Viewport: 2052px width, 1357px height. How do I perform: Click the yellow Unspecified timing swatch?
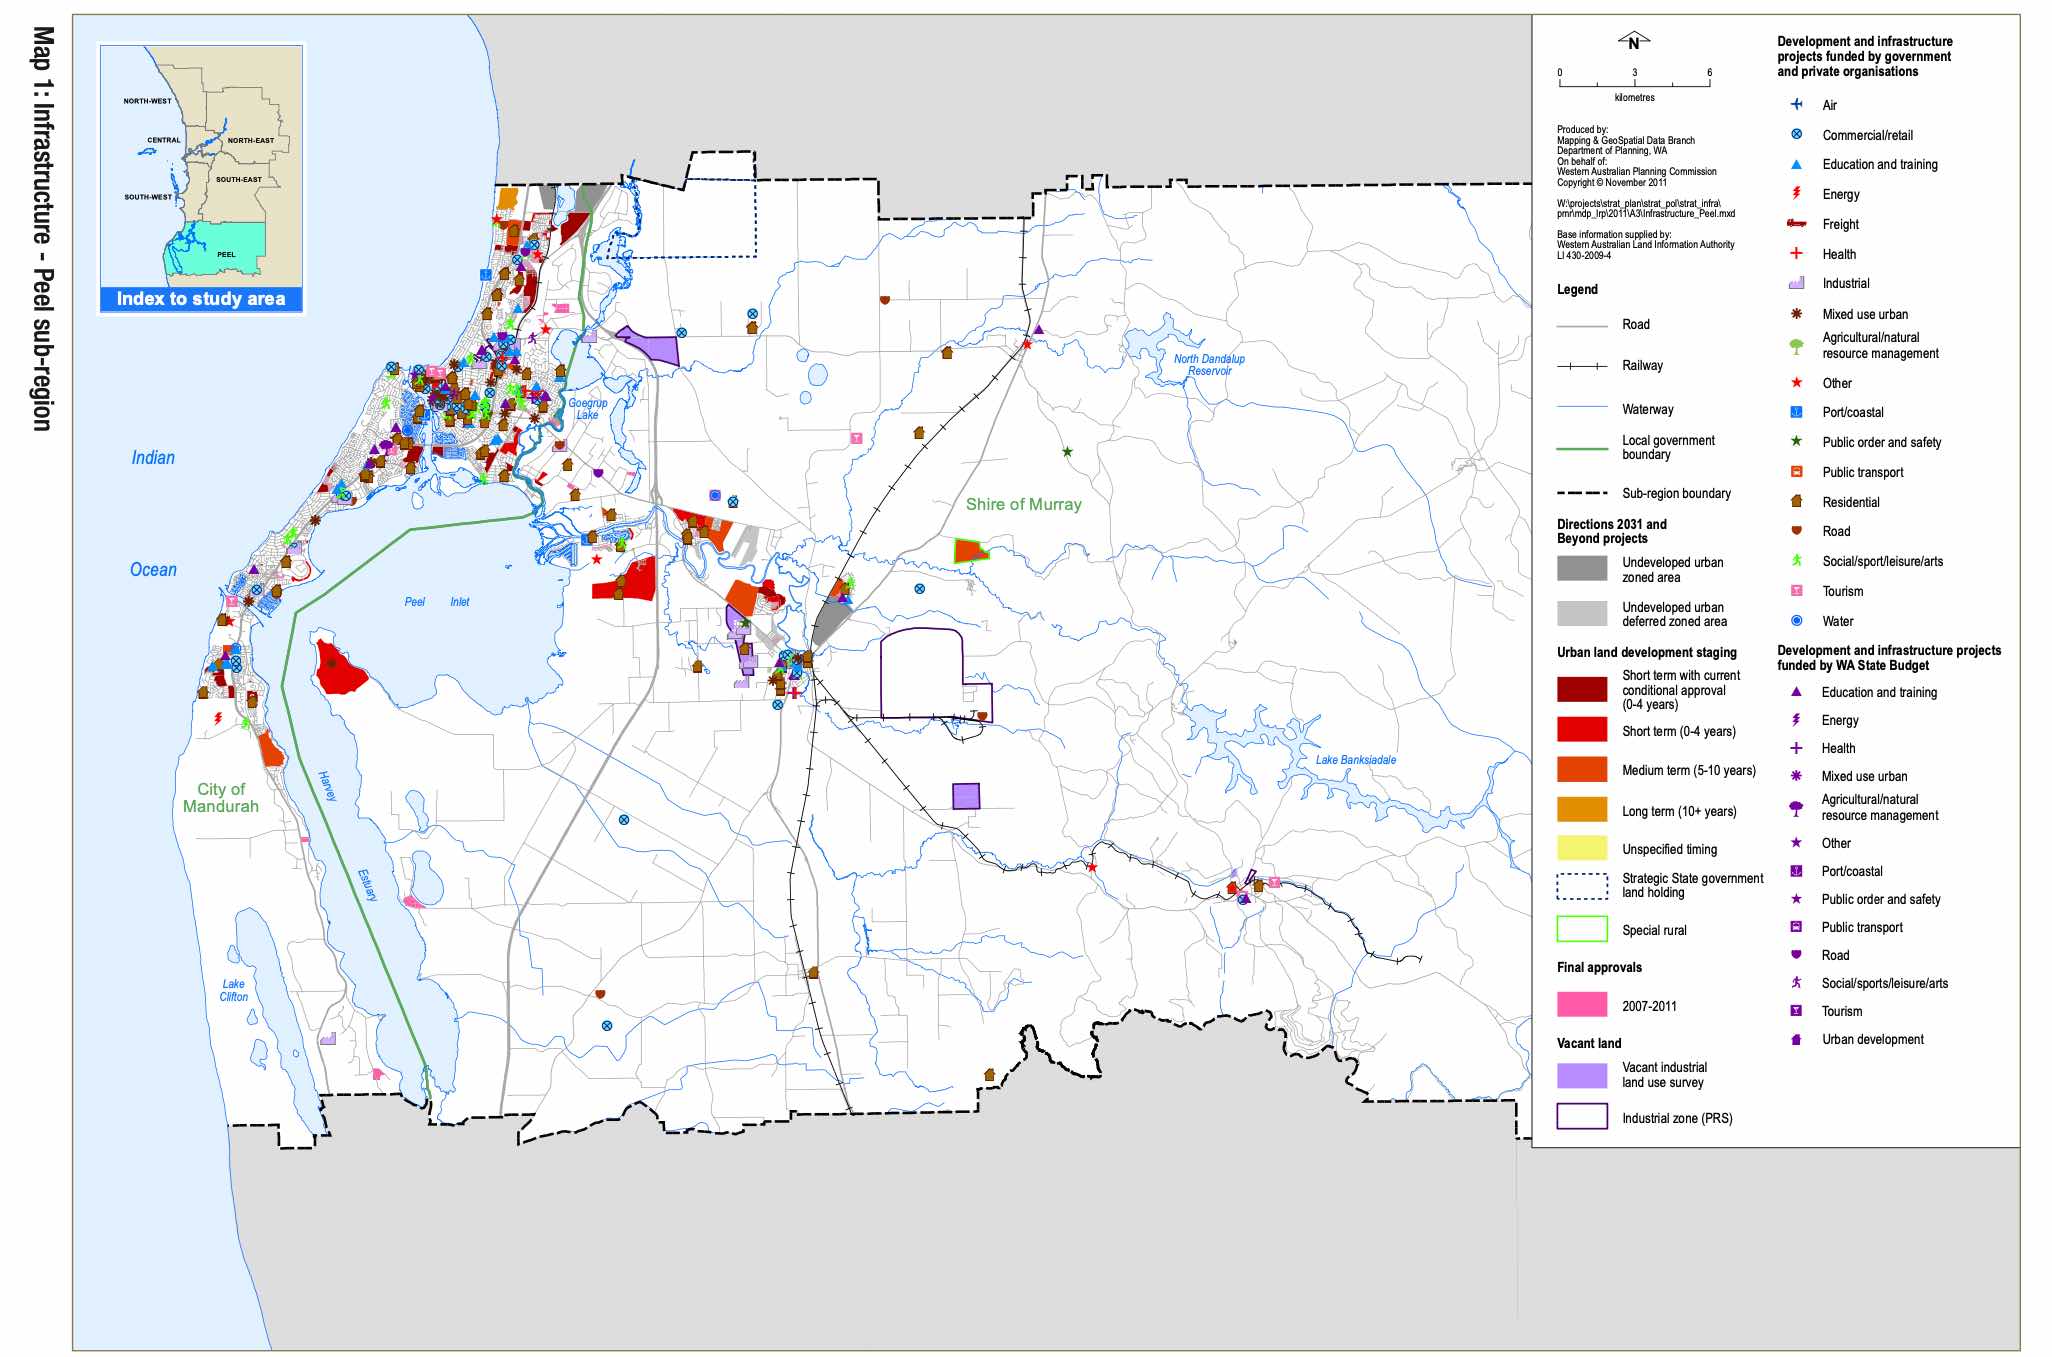click(x=1581, y=849)
